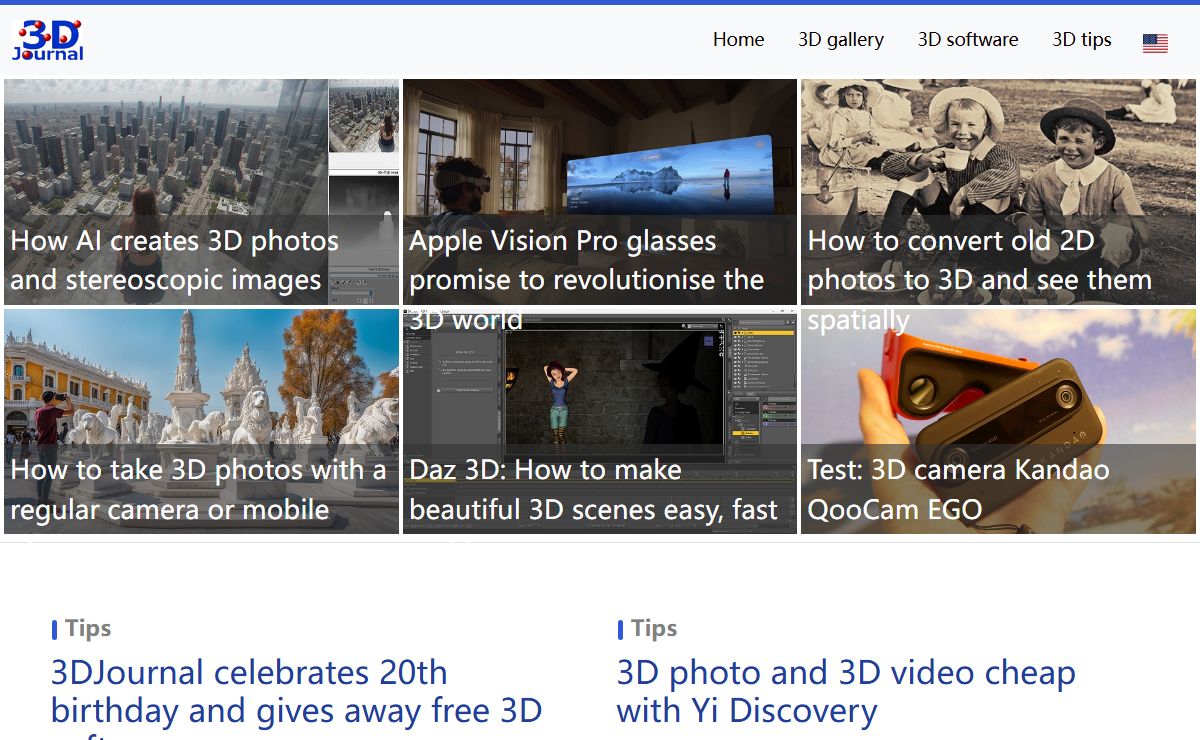
Task: Click the 'How AI creates 3D photos' headline
Action: (x=175, y=260)
